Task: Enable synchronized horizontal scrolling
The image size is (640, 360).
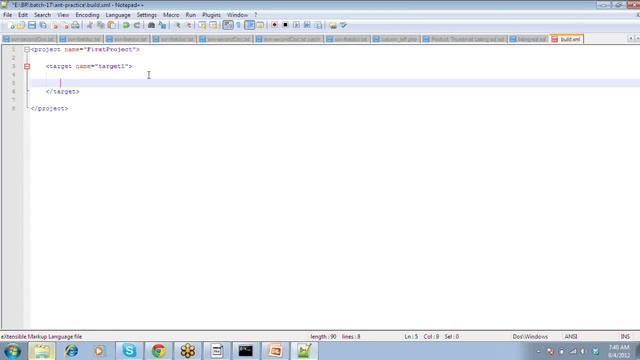Action: [x=213, y=25]
